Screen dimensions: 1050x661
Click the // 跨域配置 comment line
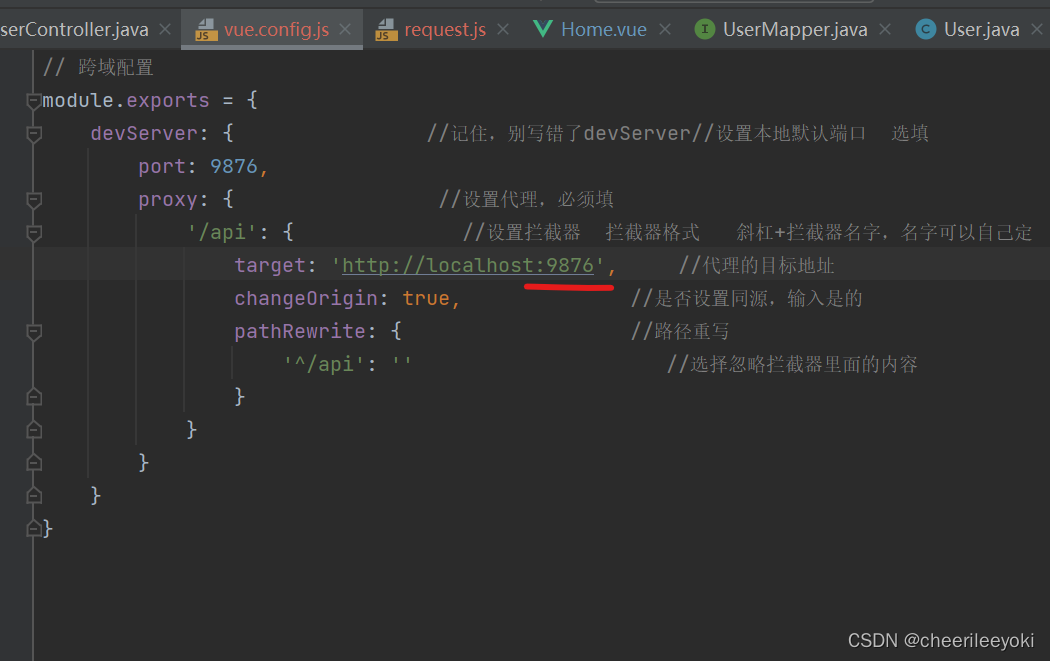point(98,67)
